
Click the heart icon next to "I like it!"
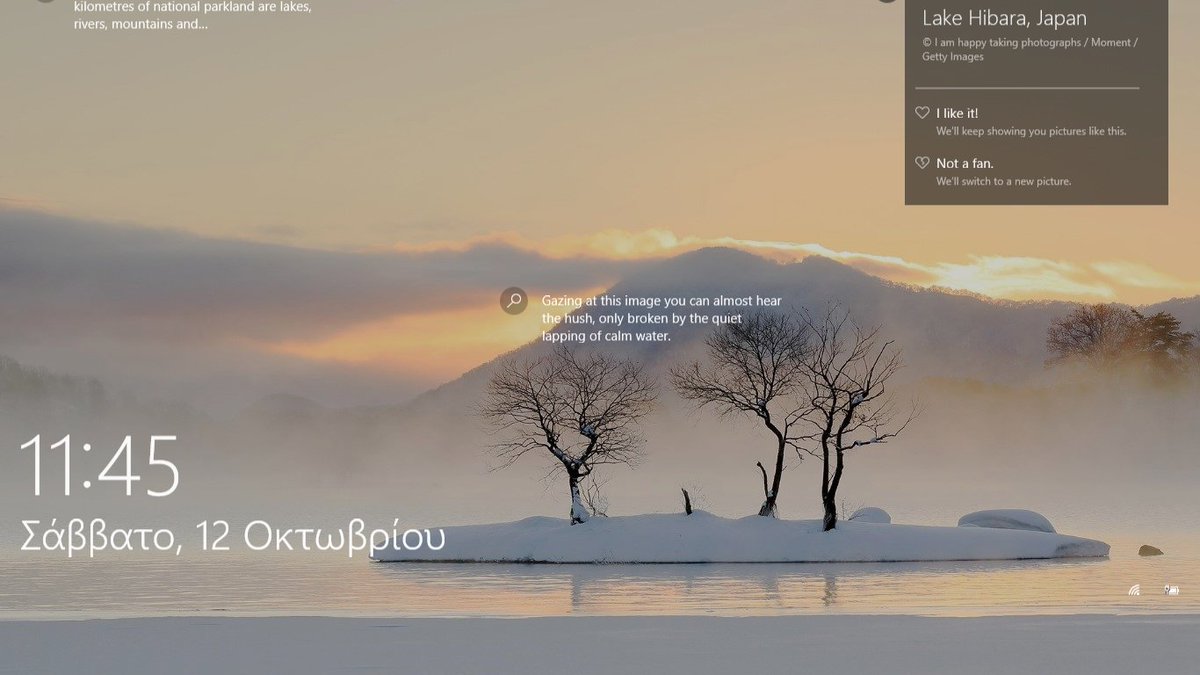[x=922, y=113]
